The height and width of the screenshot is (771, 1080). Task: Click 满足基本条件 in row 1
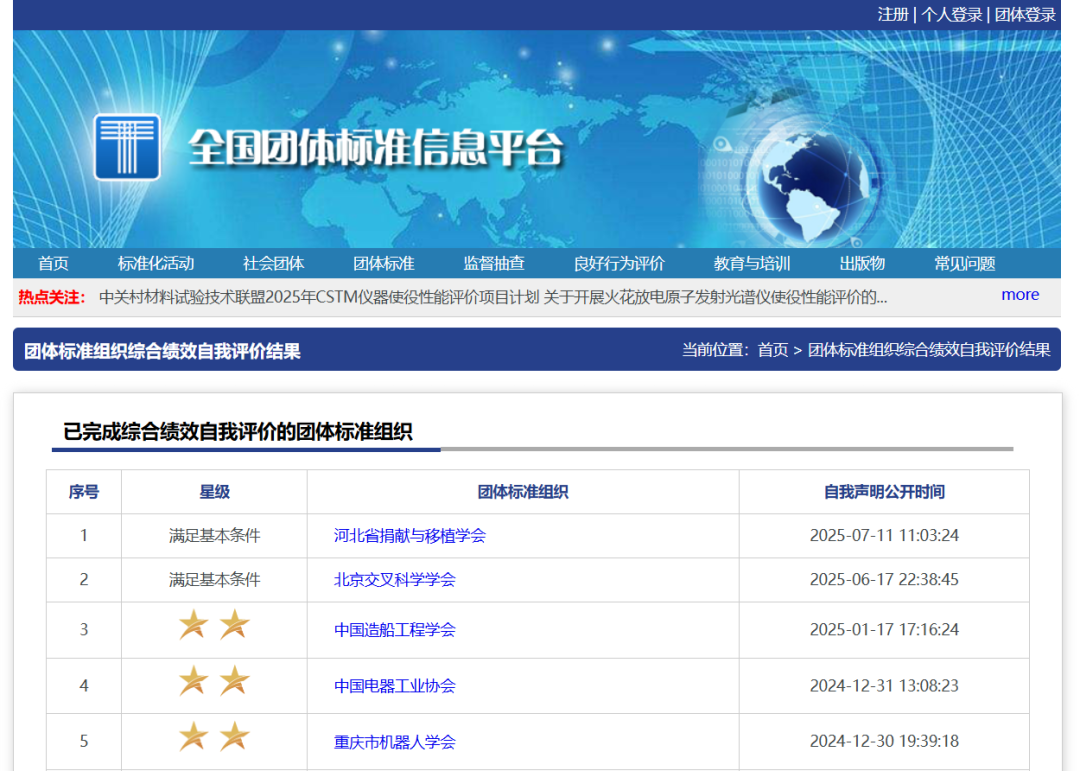214,536
